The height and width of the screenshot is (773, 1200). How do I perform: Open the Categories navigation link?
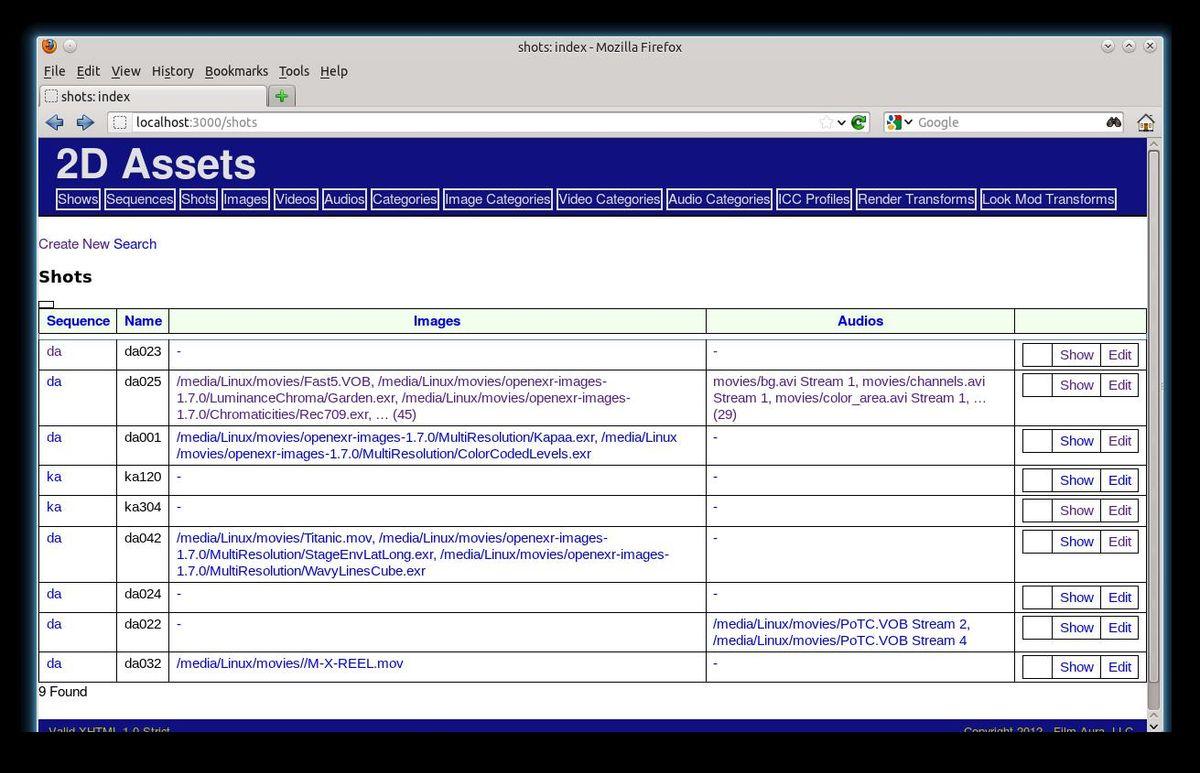tap(405, 199)
